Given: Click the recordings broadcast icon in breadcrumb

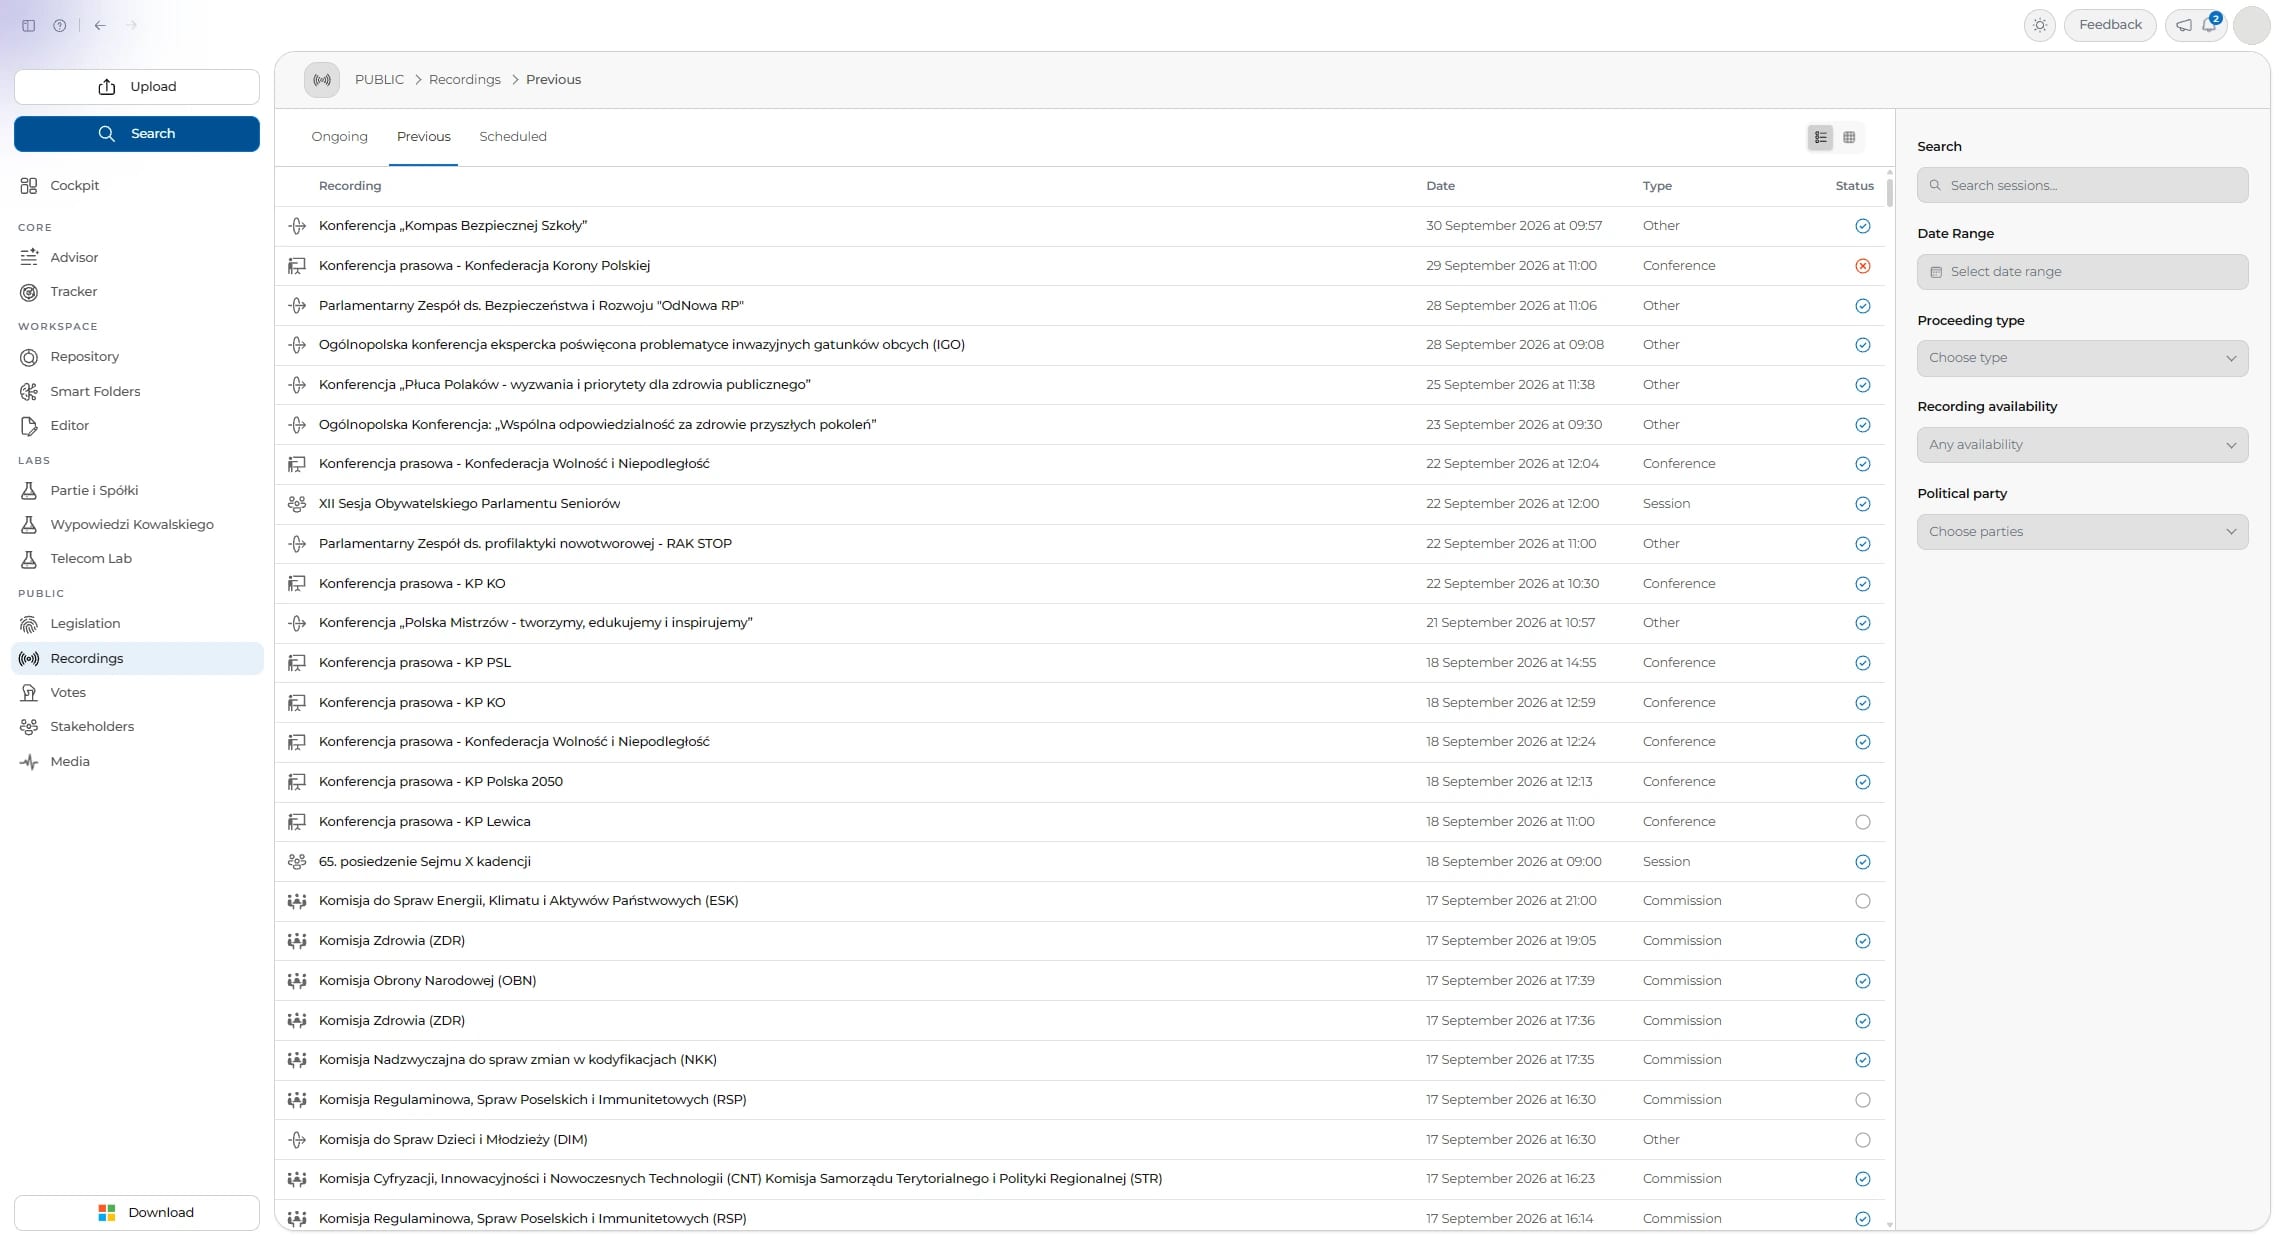Looking at the screenshot, I should click(322, 80).
